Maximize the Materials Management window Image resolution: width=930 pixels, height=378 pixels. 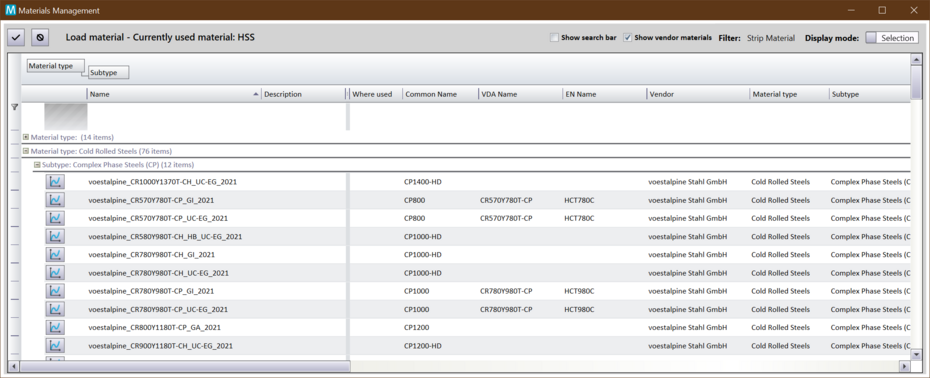882,10
